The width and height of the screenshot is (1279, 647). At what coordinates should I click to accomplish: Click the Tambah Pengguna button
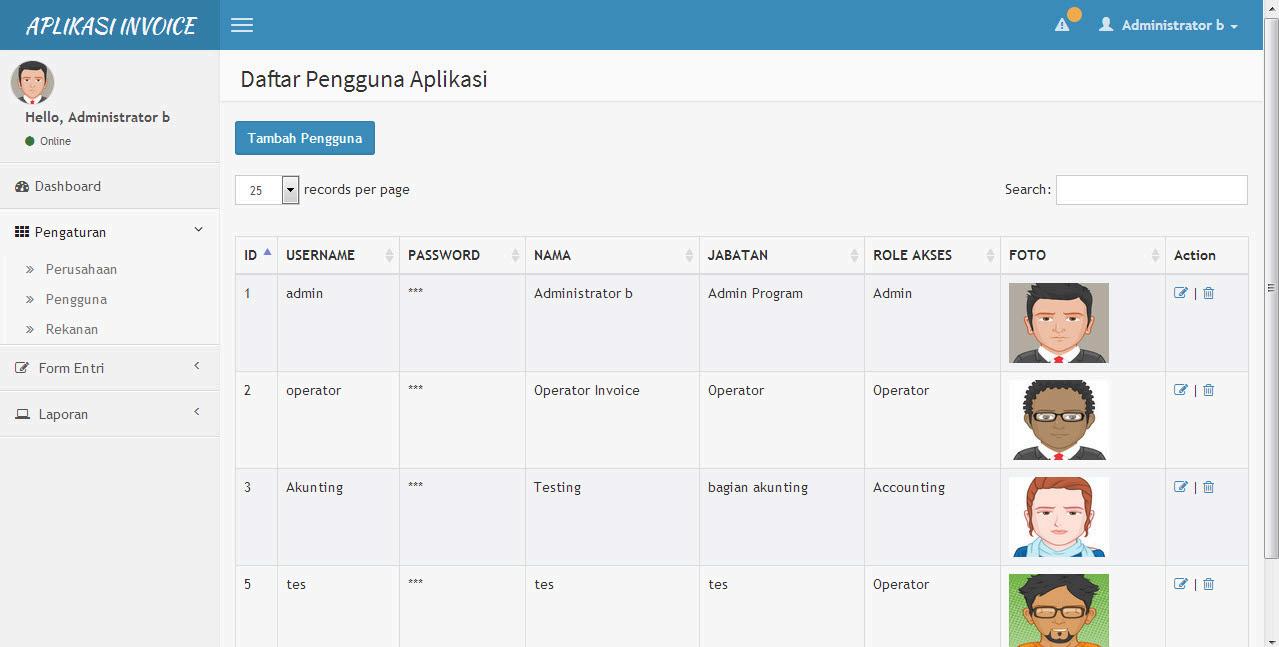(x=305, y=138)
